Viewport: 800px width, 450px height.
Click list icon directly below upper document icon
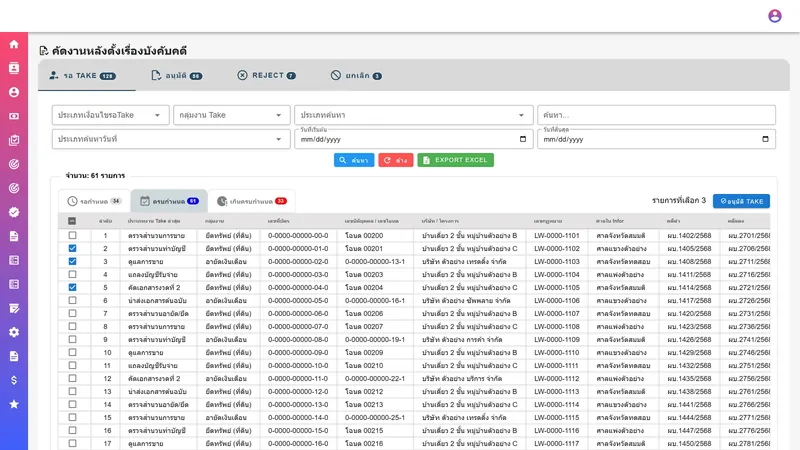point(14,260)
